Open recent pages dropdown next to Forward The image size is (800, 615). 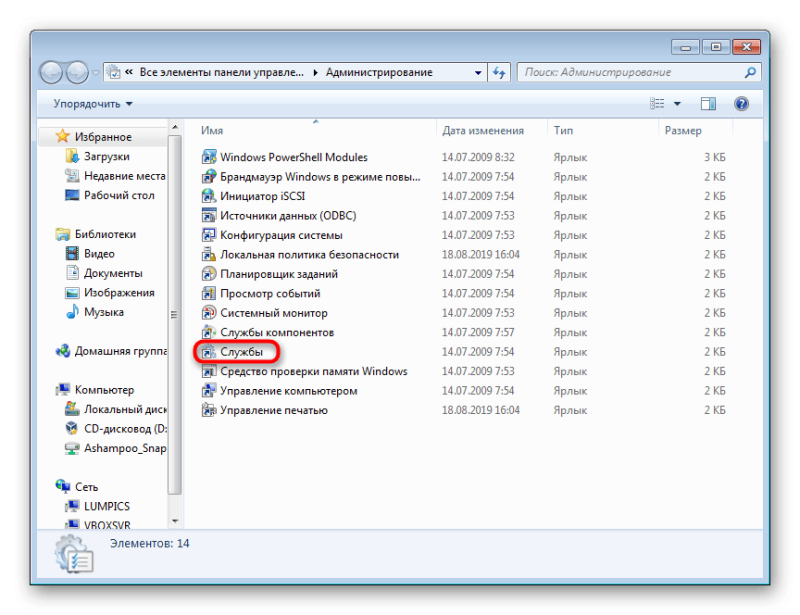[95, 73]
